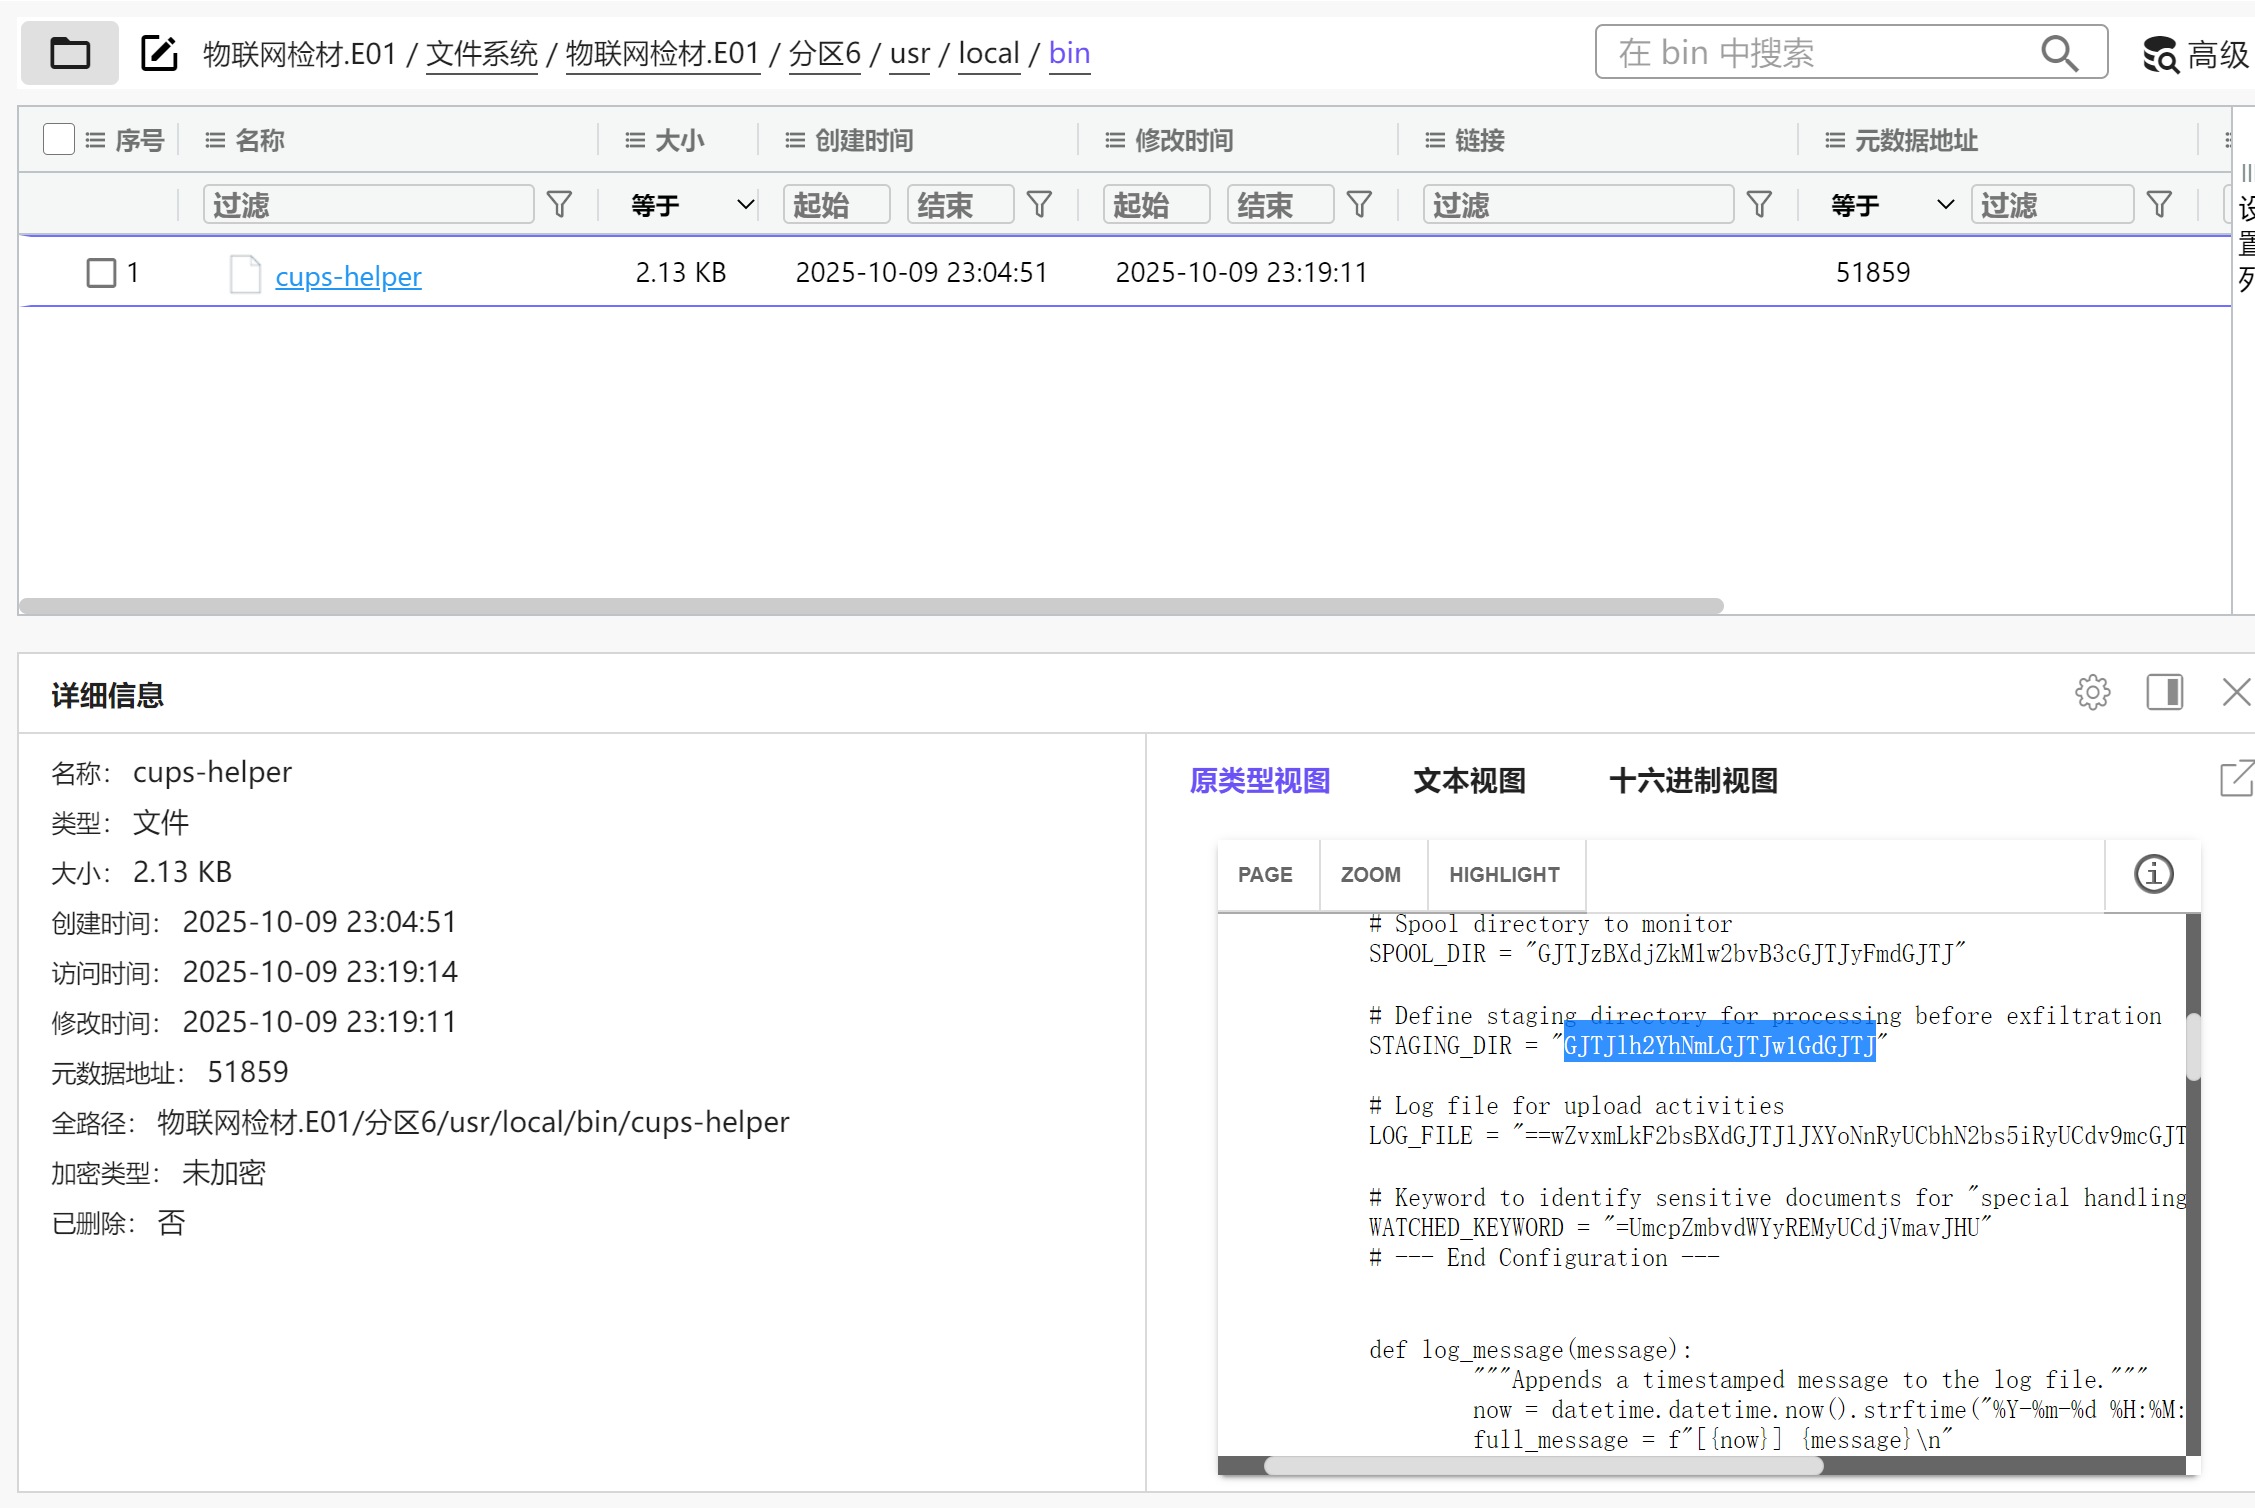Click the folder icon button in the path bar
Image resolution: width=2255 pixels, height=1508 pixels.
[x=69, y=53]
